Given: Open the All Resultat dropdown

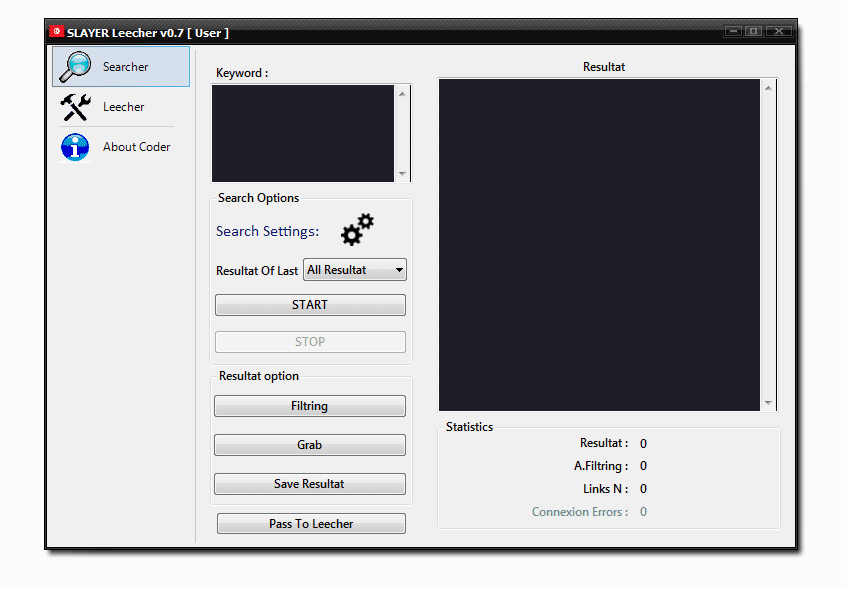Looking at the screenshot, I should (354, 269).
